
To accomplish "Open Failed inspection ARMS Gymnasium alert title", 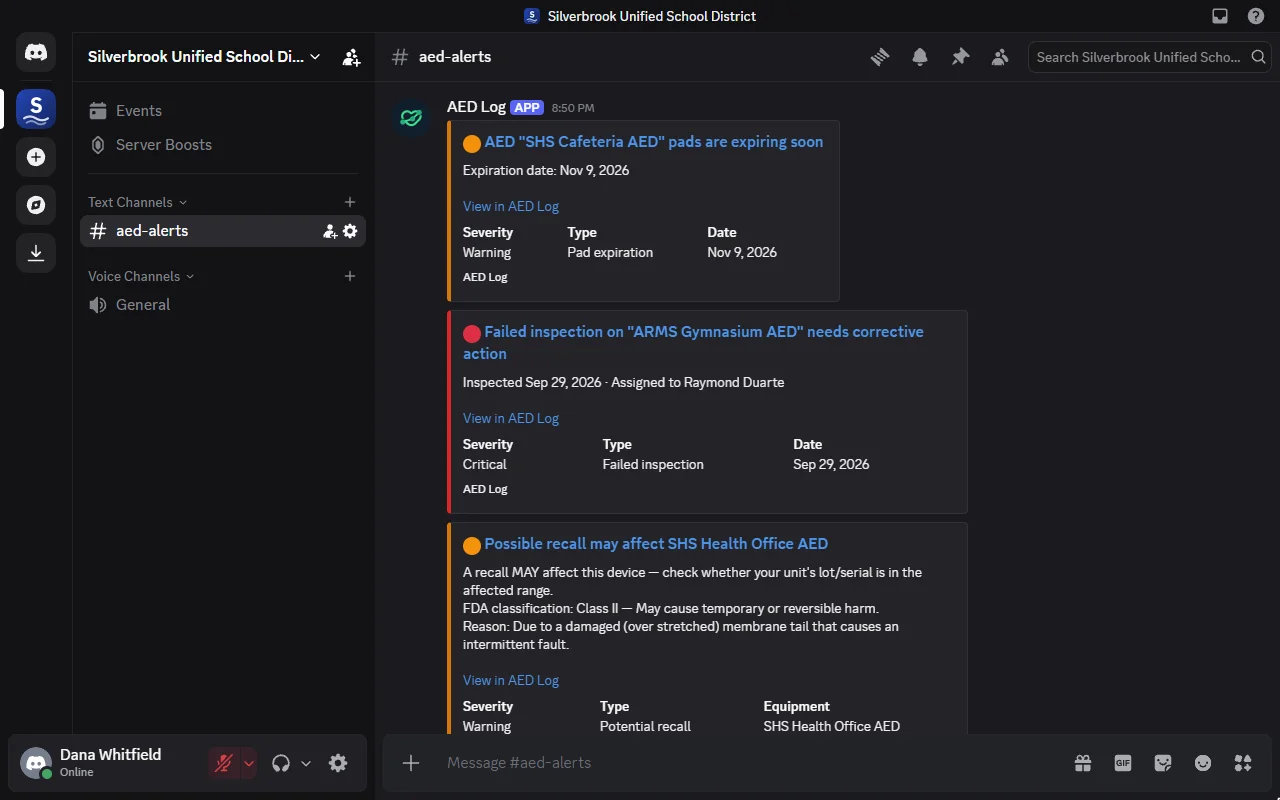I will (x=693, y=343).
